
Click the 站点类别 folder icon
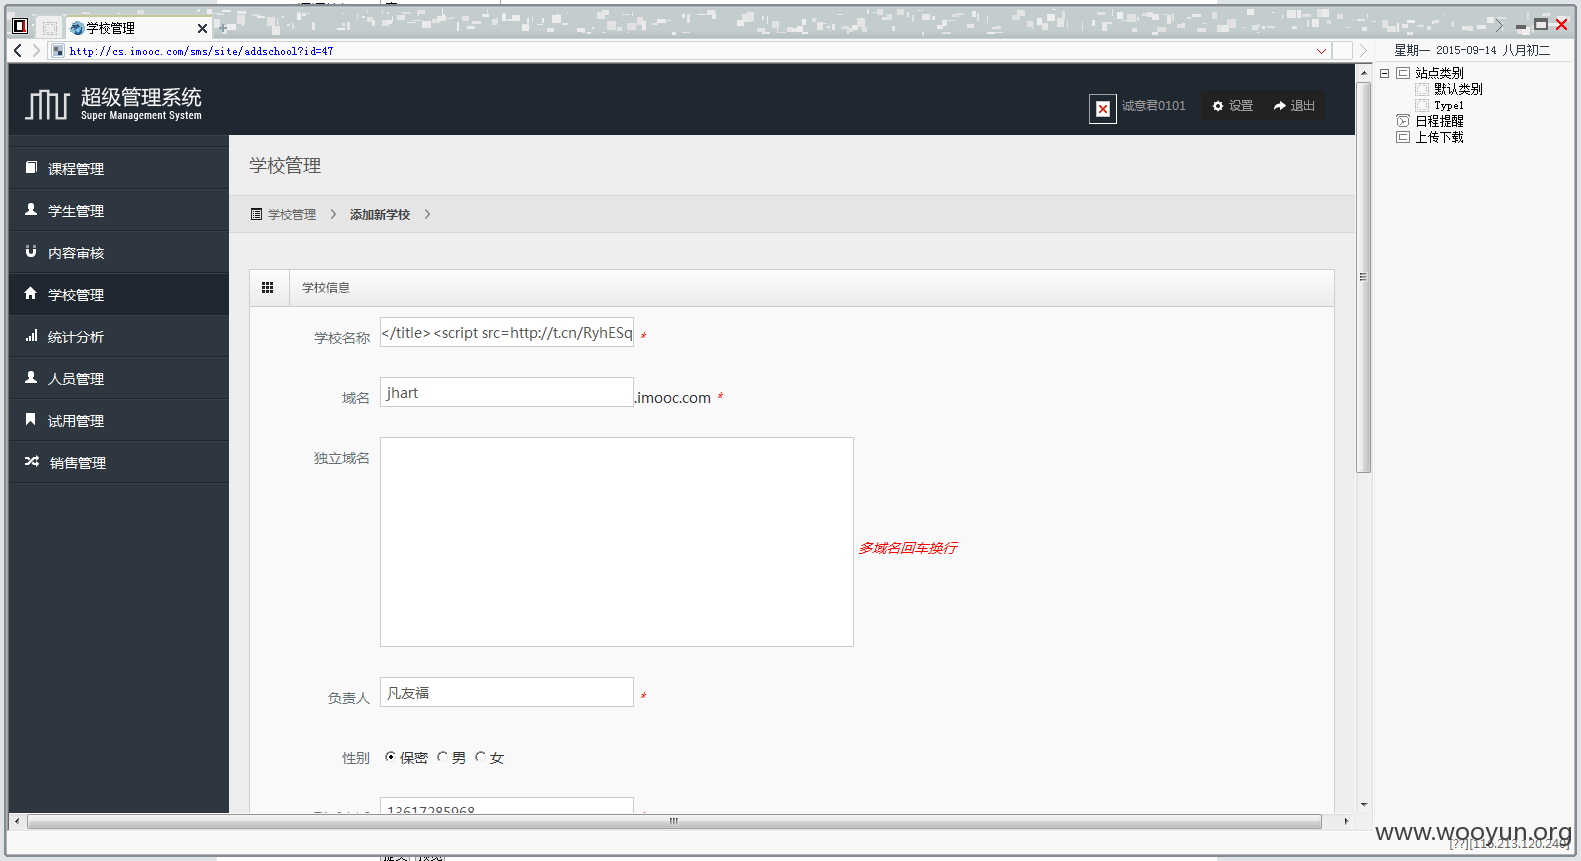pyautogui.click(x=1403, y=73)
